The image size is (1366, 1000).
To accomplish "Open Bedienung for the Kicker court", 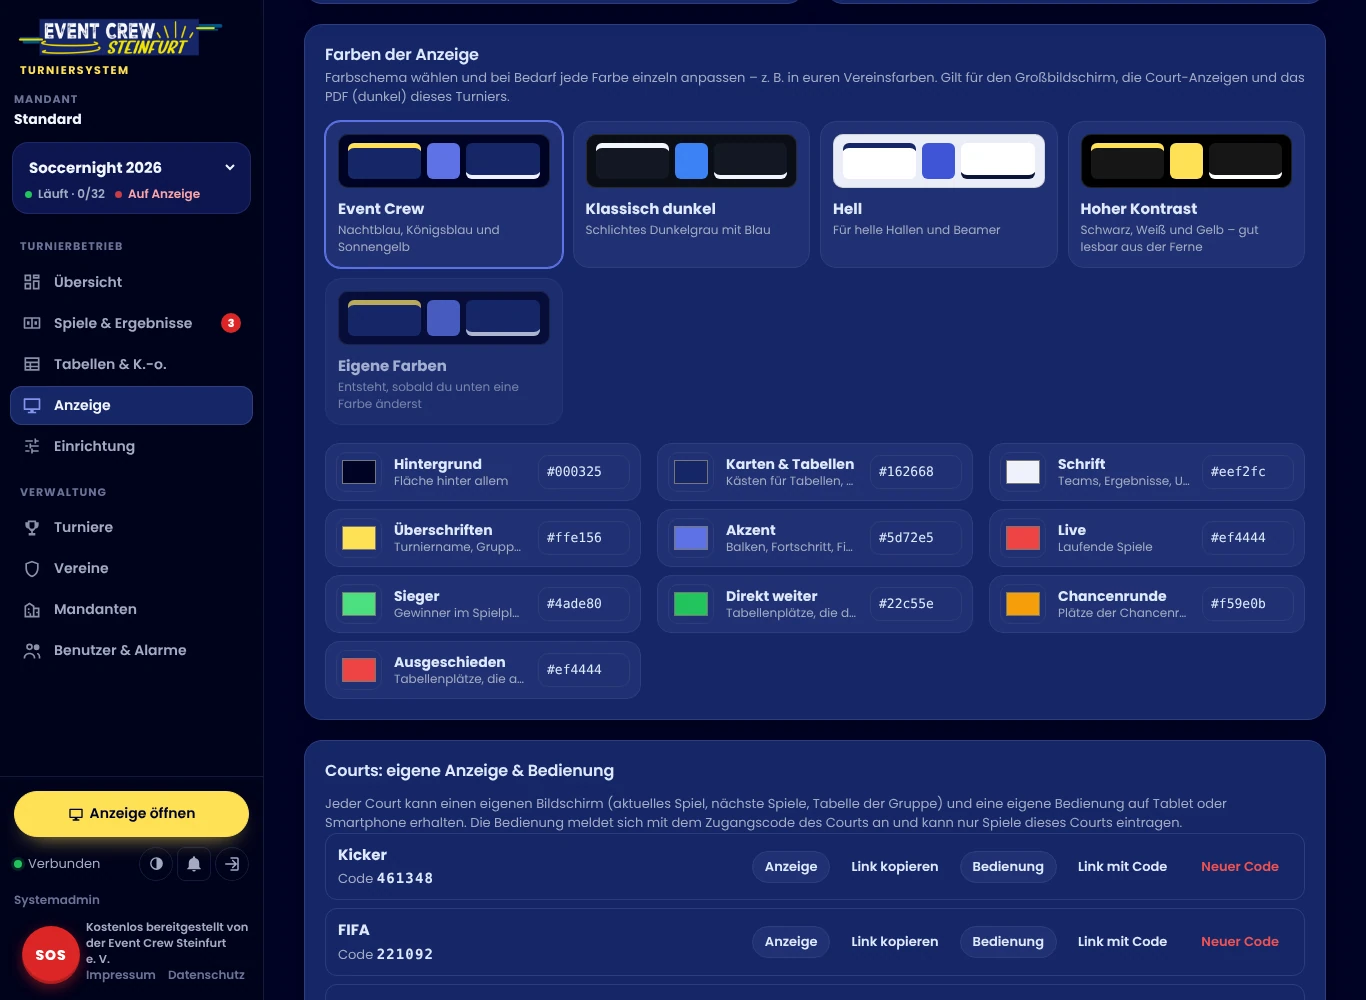I will (1008, 867).
